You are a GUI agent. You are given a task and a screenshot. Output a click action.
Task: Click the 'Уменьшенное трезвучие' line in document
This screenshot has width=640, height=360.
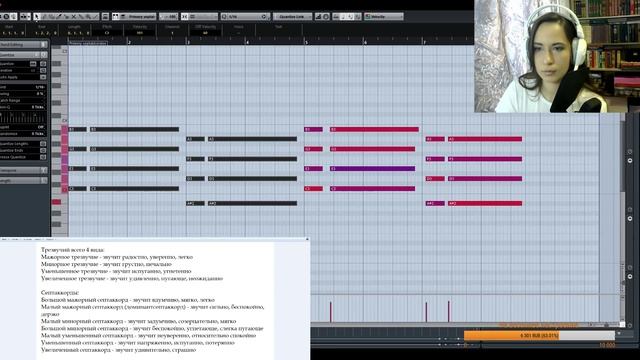point(116,271)
